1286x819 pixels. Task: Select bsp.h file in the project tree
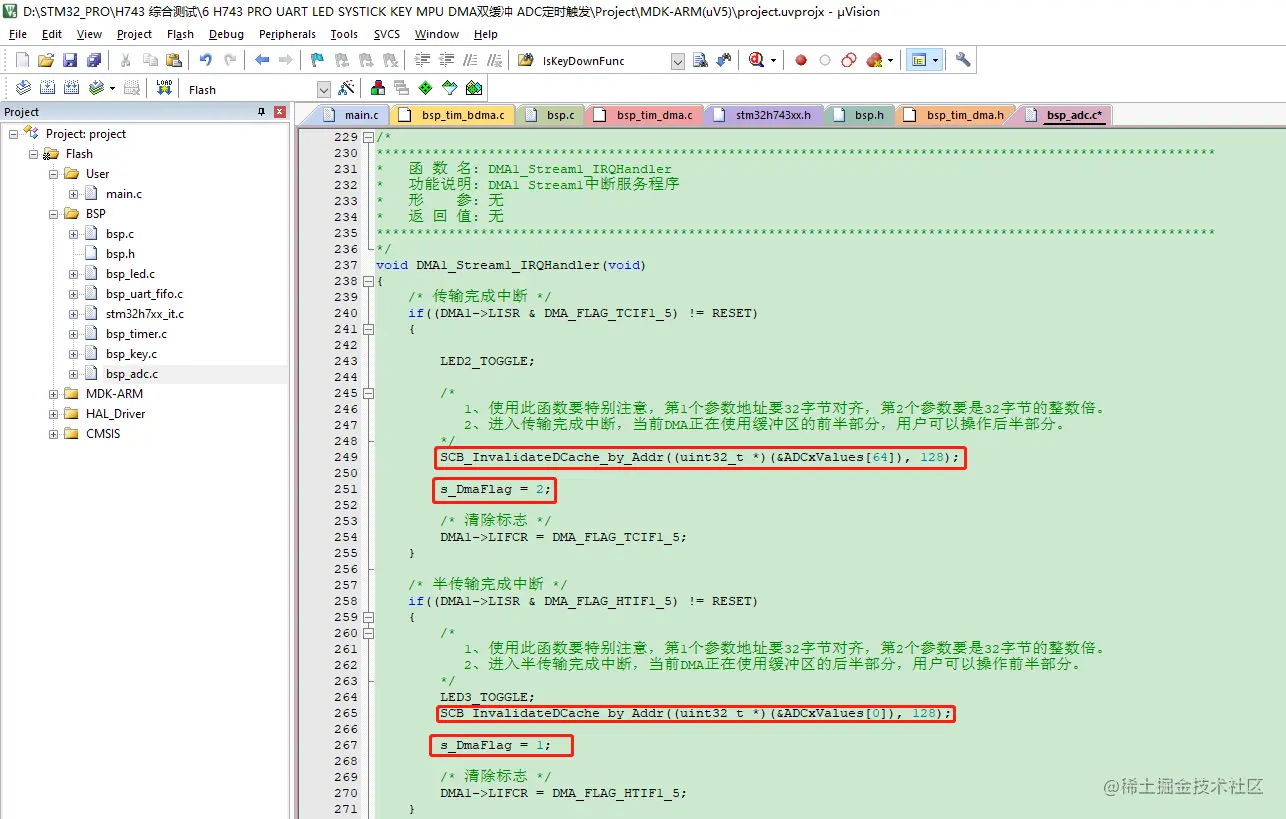pyautogui.click(x=120, y=254)
